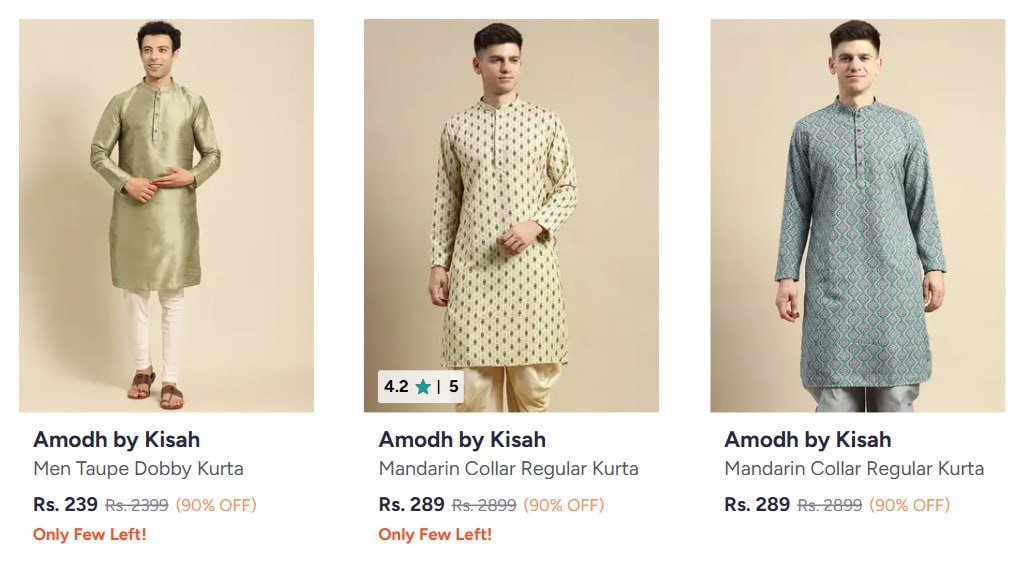Screen dimensions: 1026x574
Task: Open the cream printed kurta product image
Action: click(511, 215)
